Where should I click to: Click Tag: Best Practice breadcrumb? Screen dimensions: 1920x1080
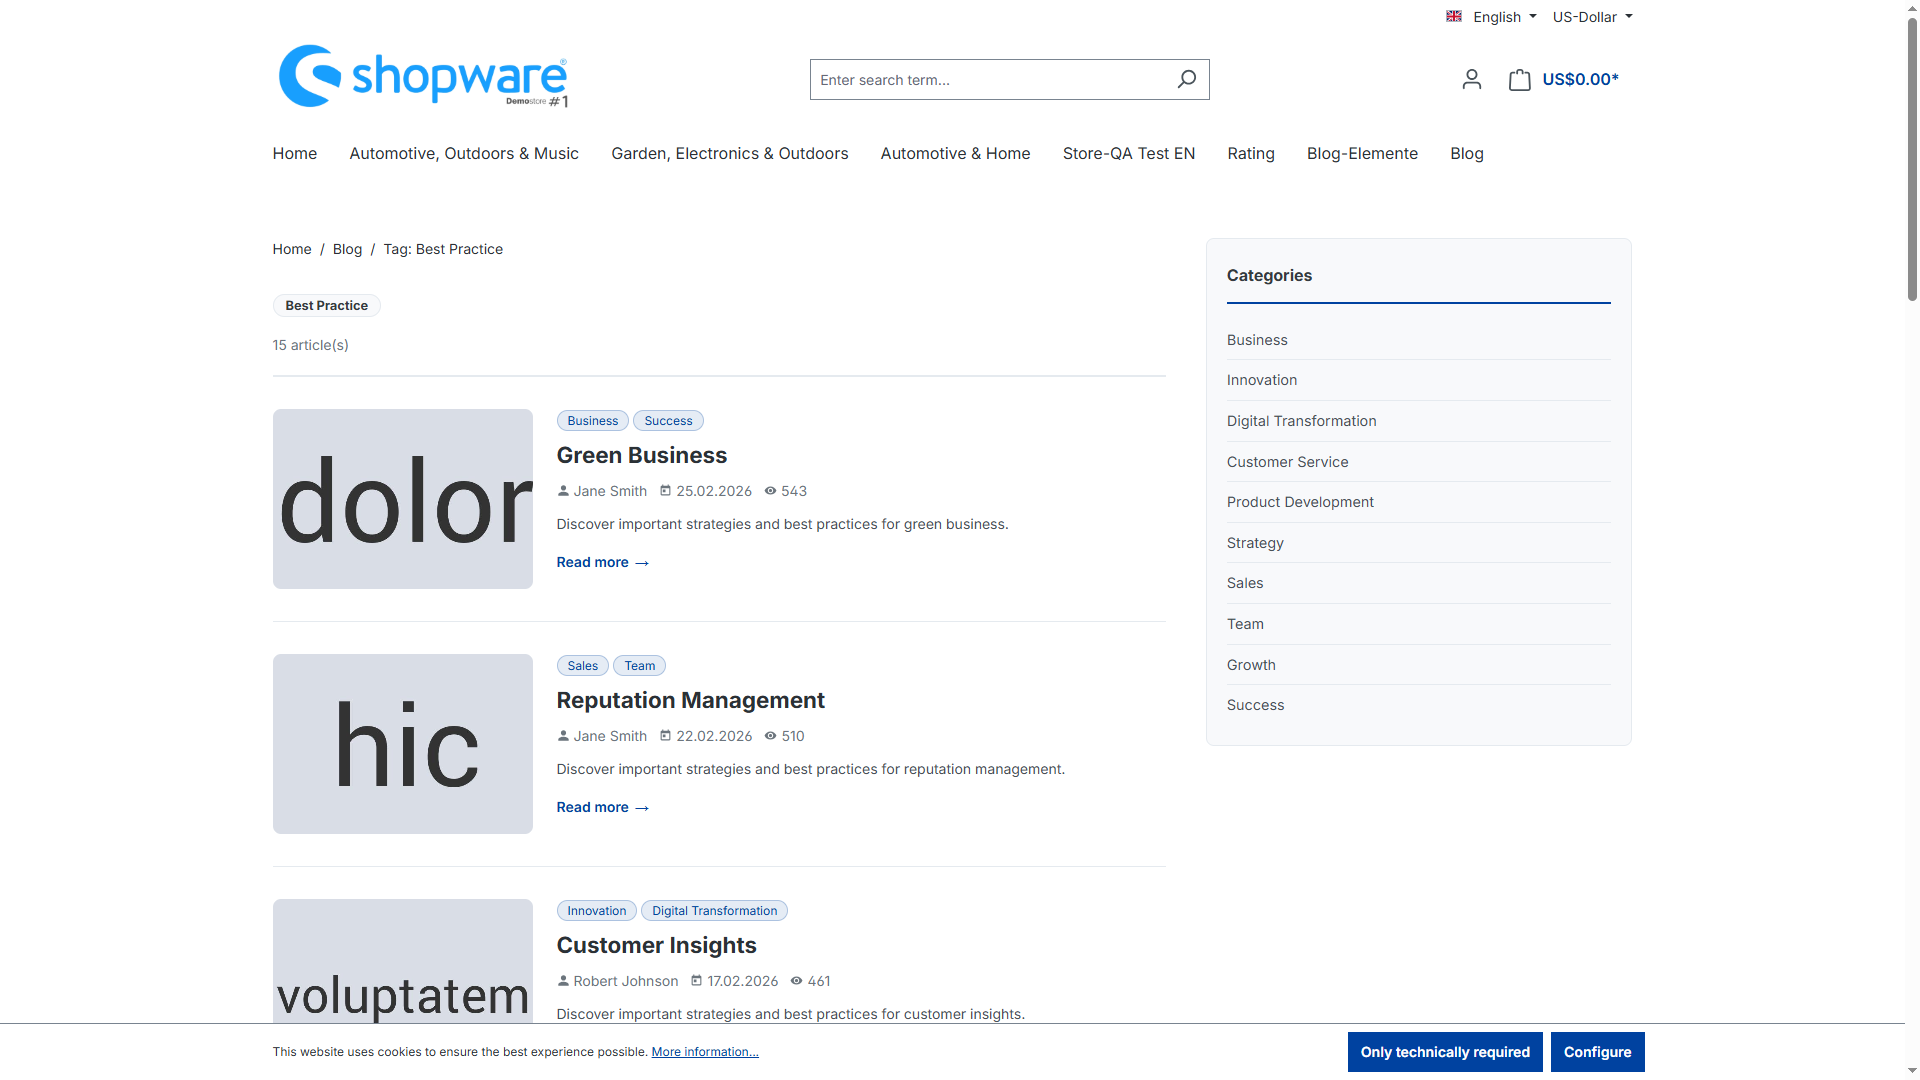pos(443,249)
